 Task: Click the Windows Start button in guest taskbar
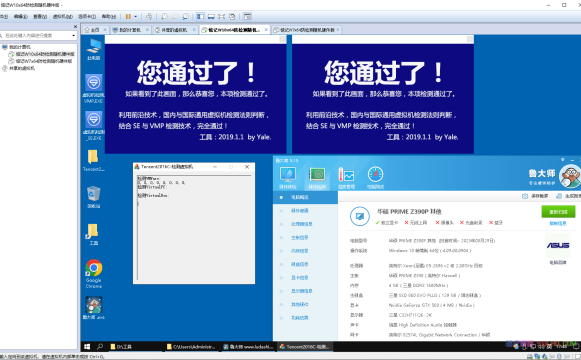87,347
